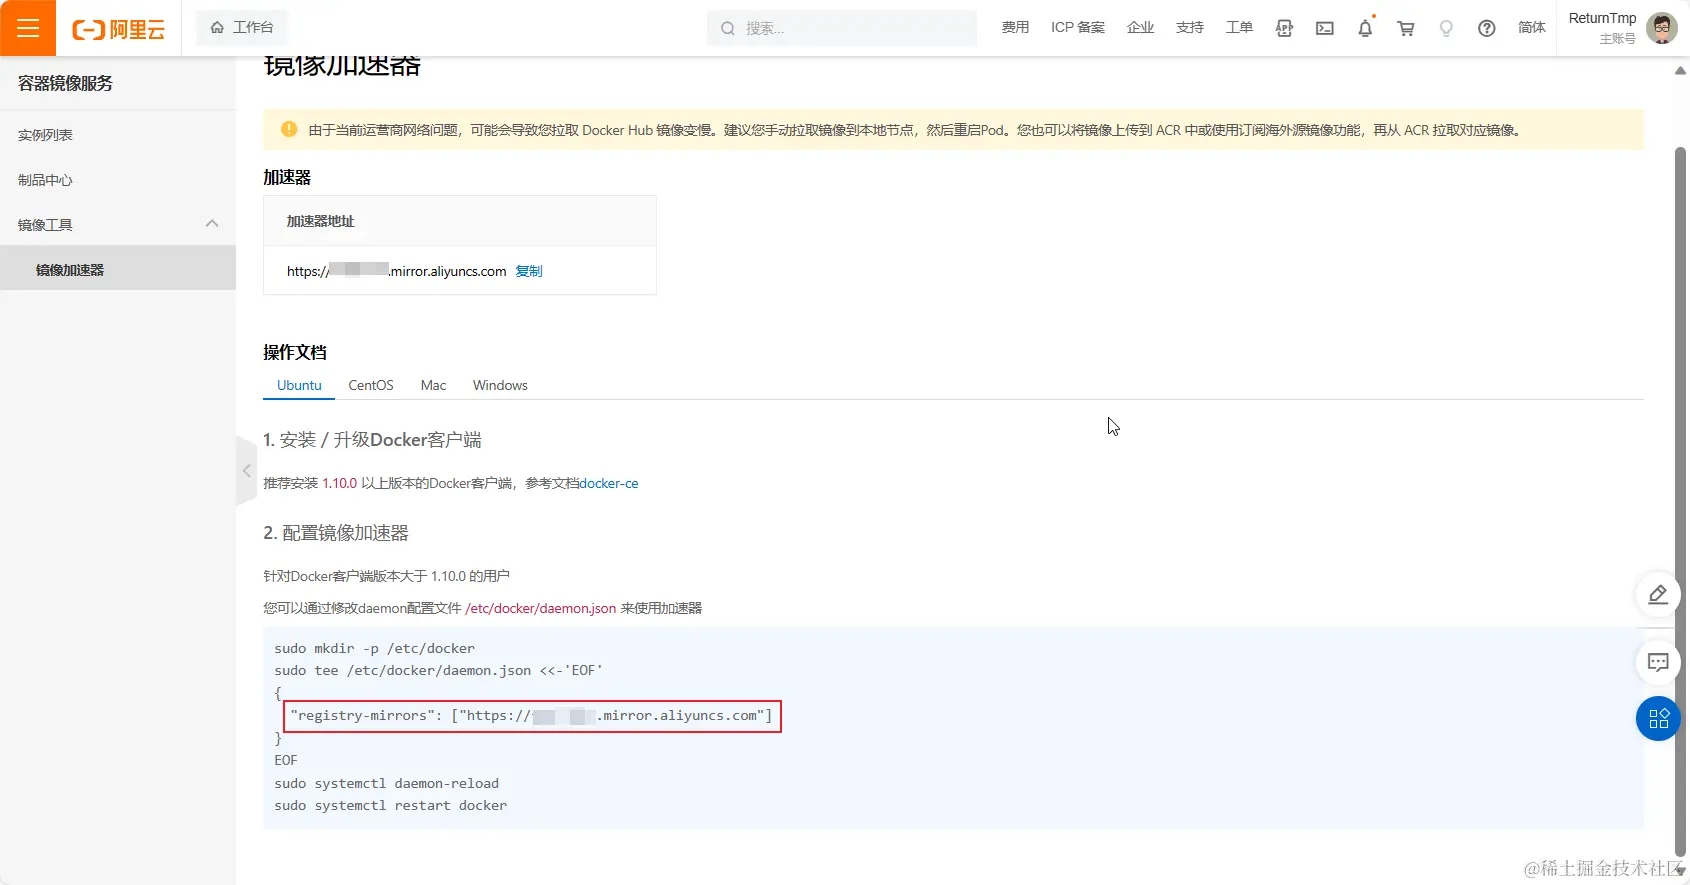Click the sudo mkdir -p /etc/docker line
This screenshot has width=1690, height=885.
375,648
